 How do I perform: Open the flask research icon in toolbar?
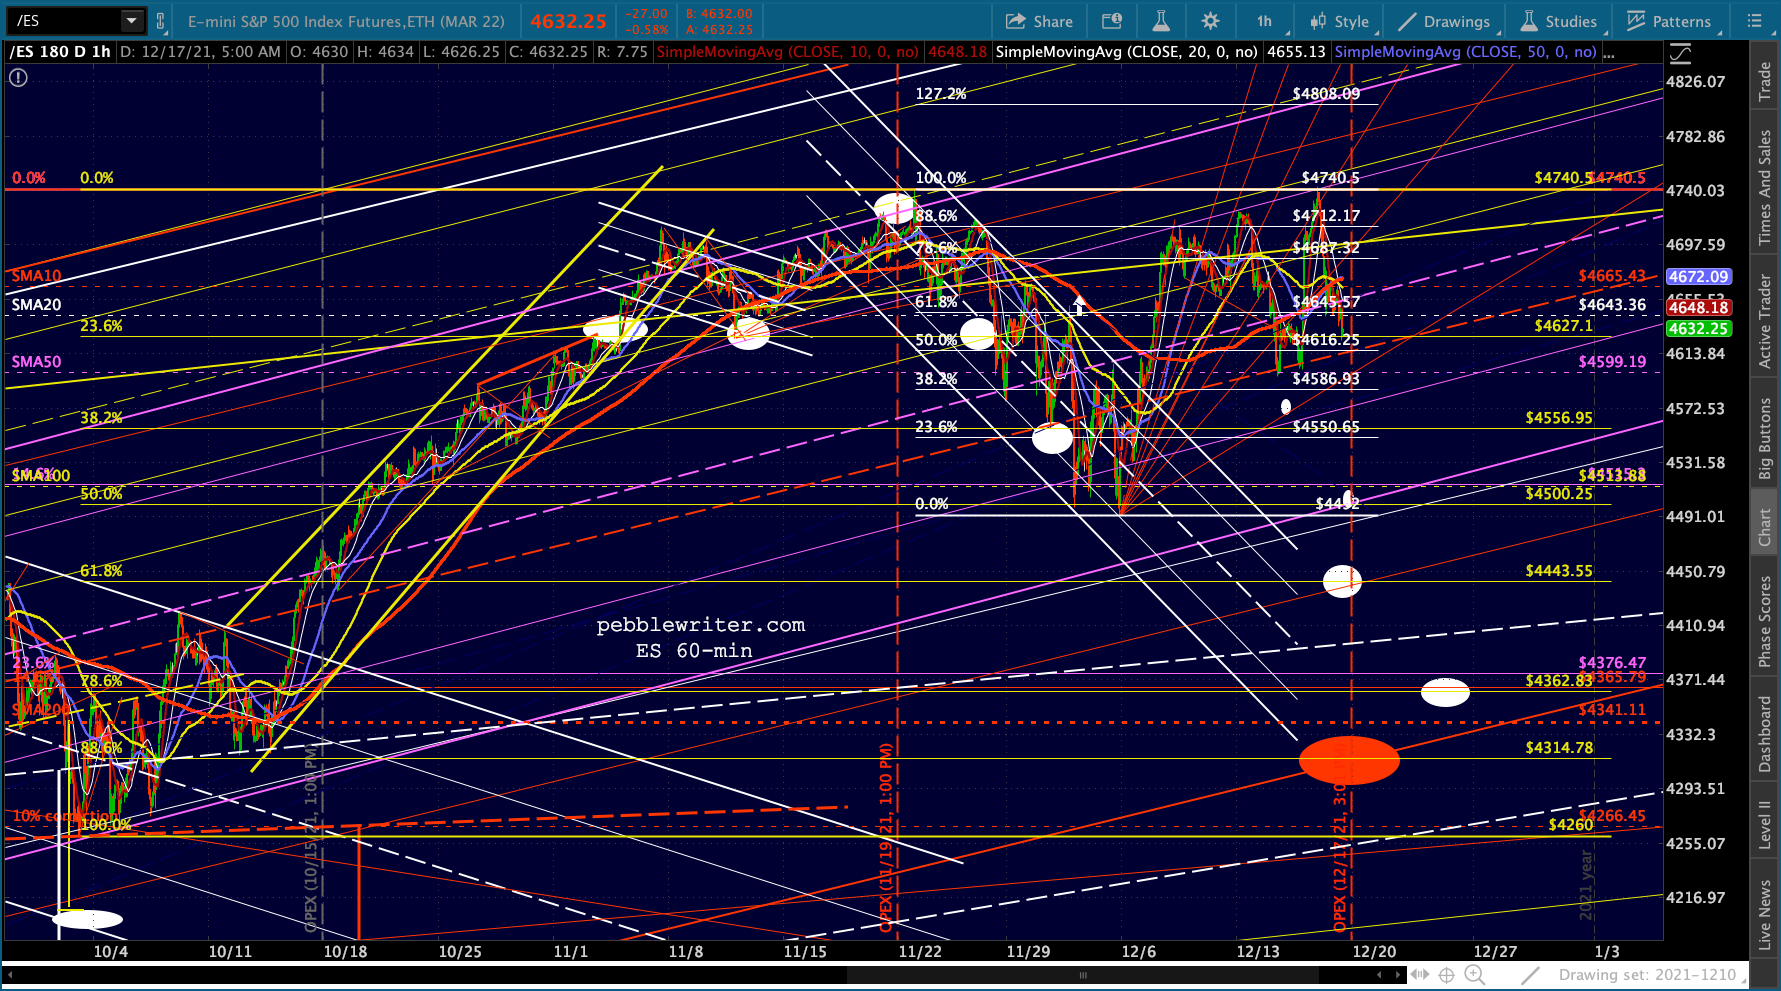(x=1160, y=21)
